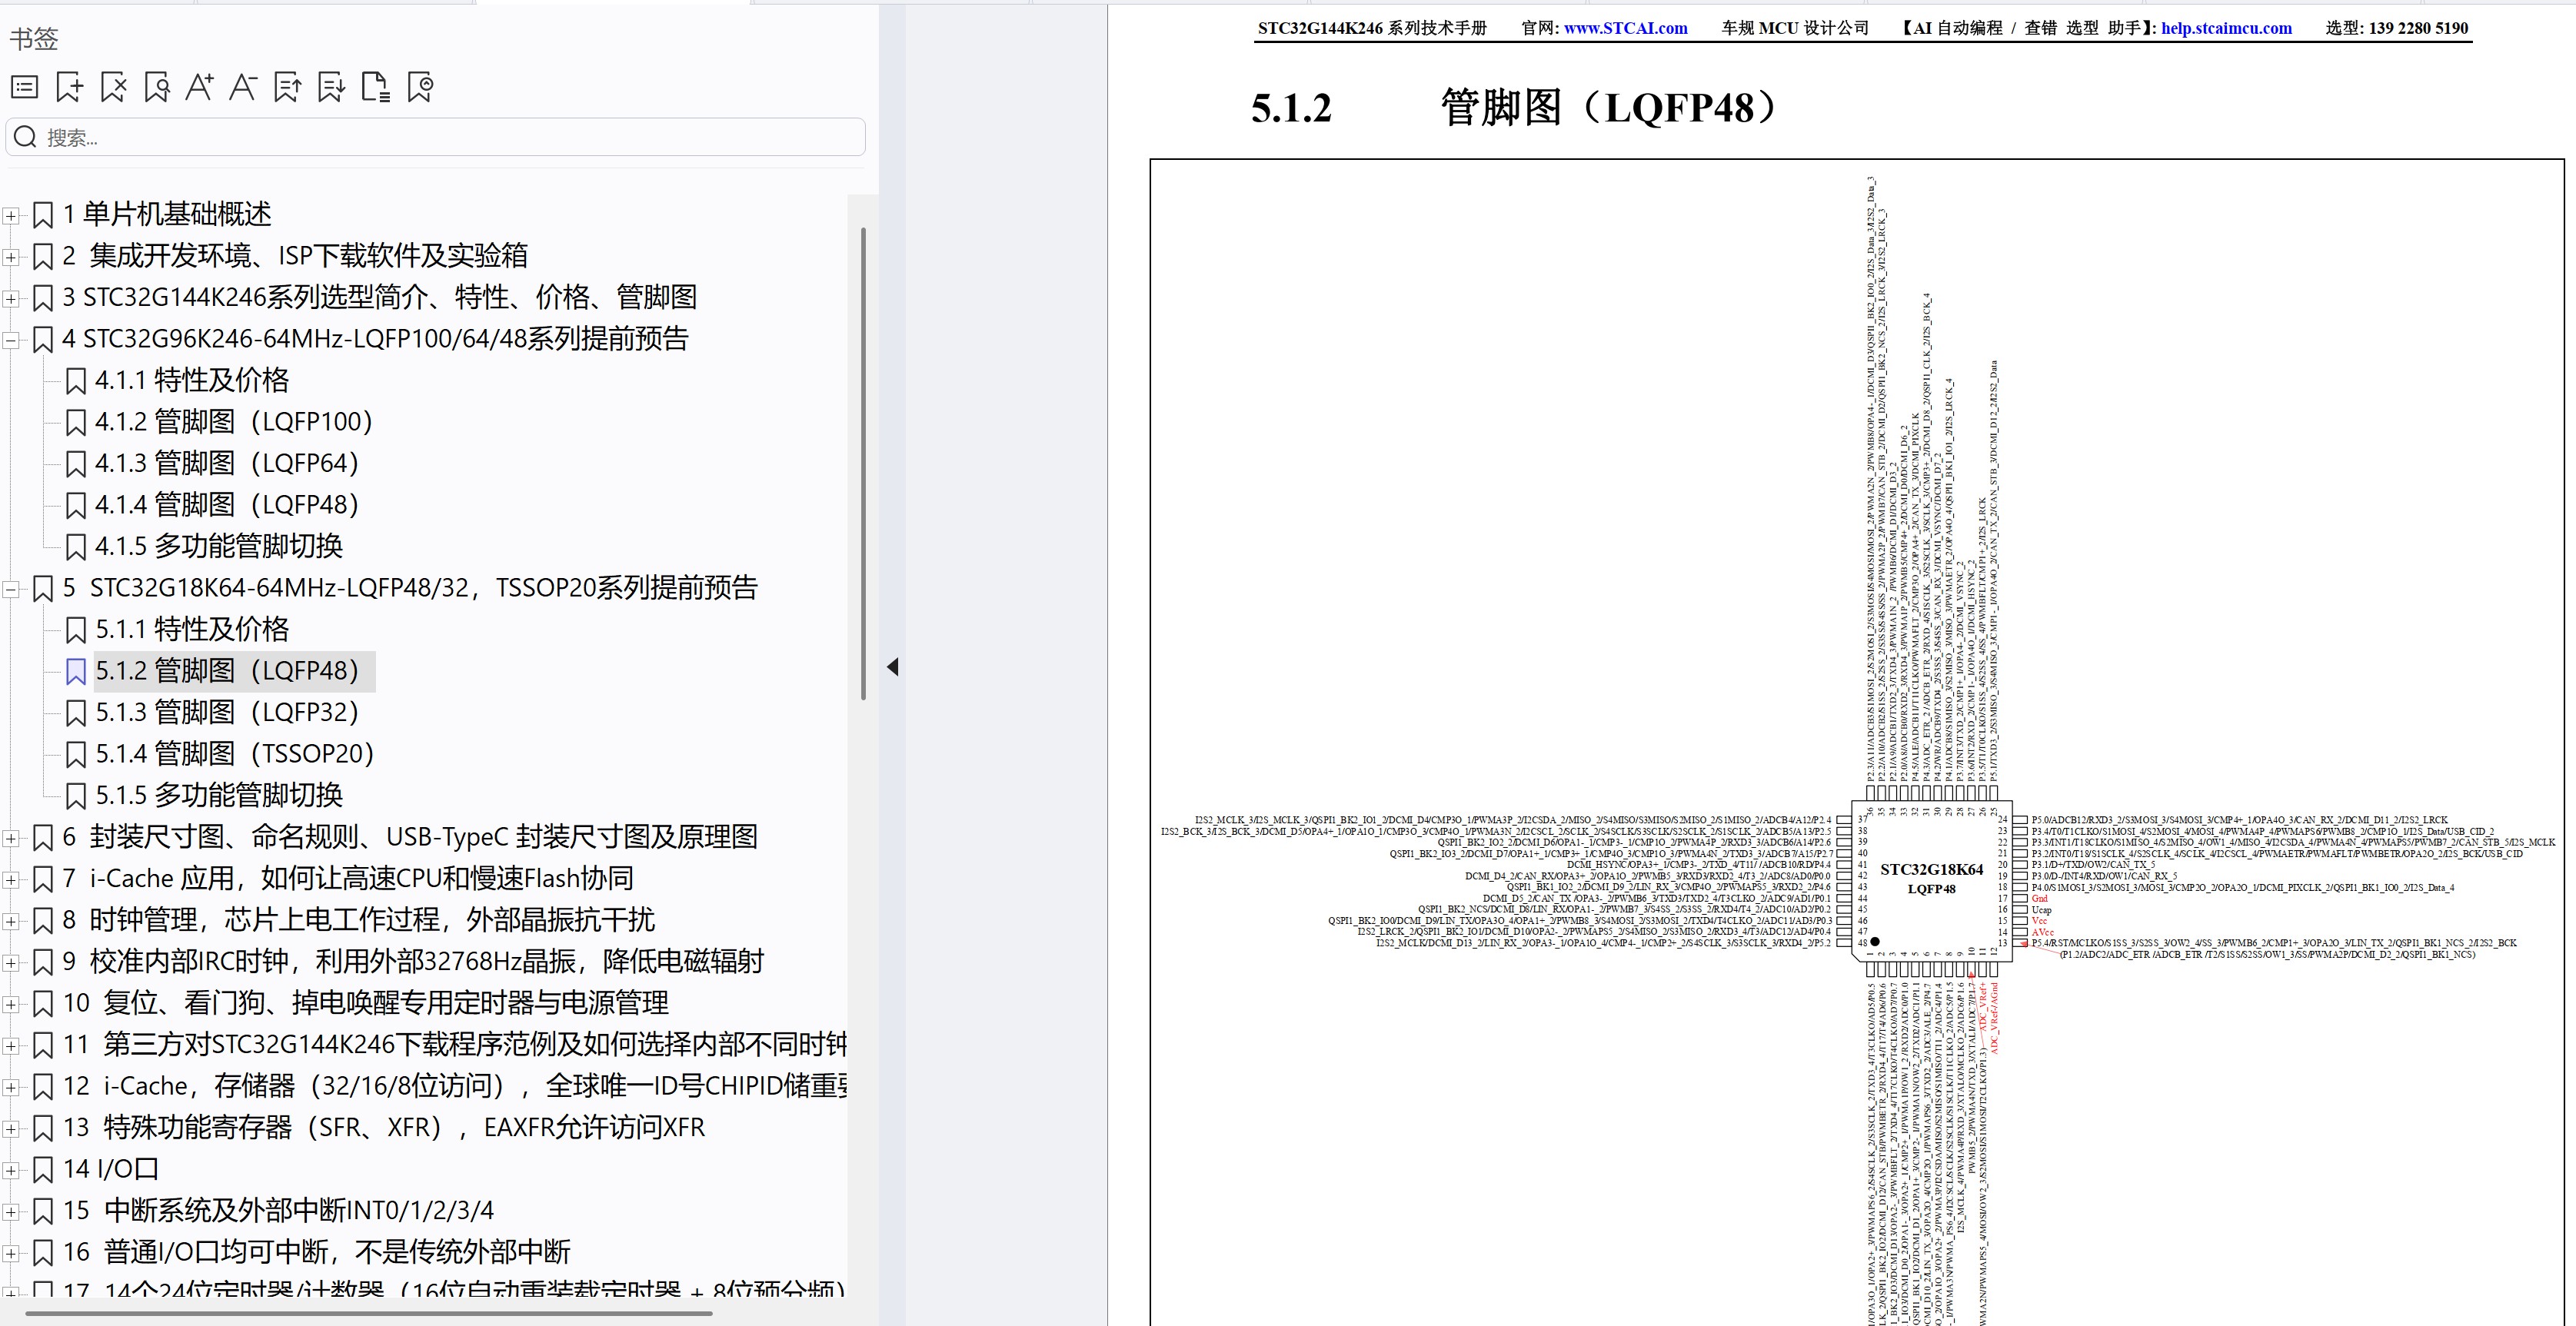Open bookmark 8 时钟管理

point(359,920)
